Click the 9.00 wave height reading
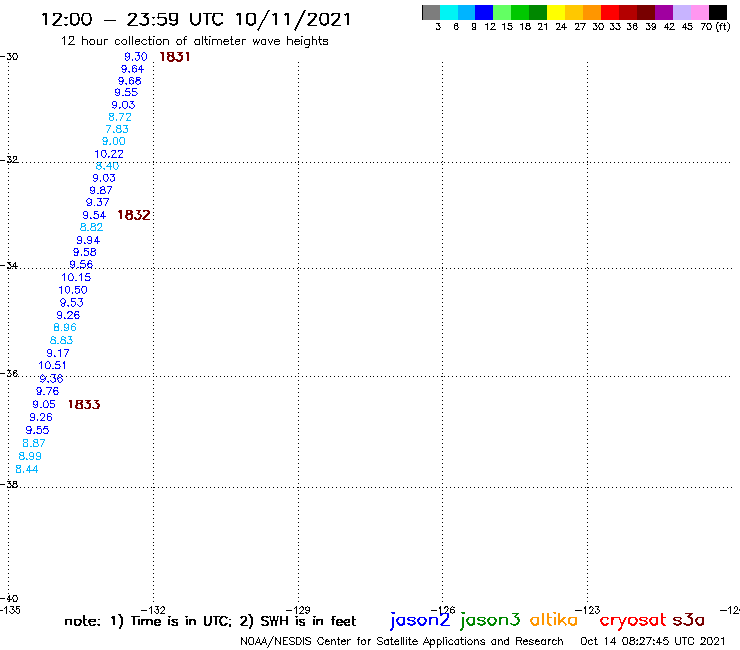 pos(114,141)
